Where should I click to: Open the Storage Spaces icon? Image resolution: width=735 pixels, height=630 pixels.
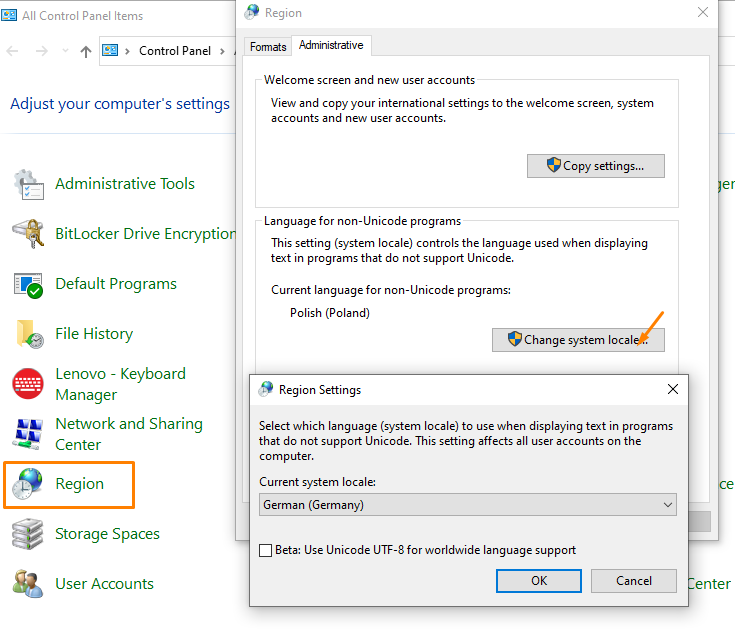[28, 534]
